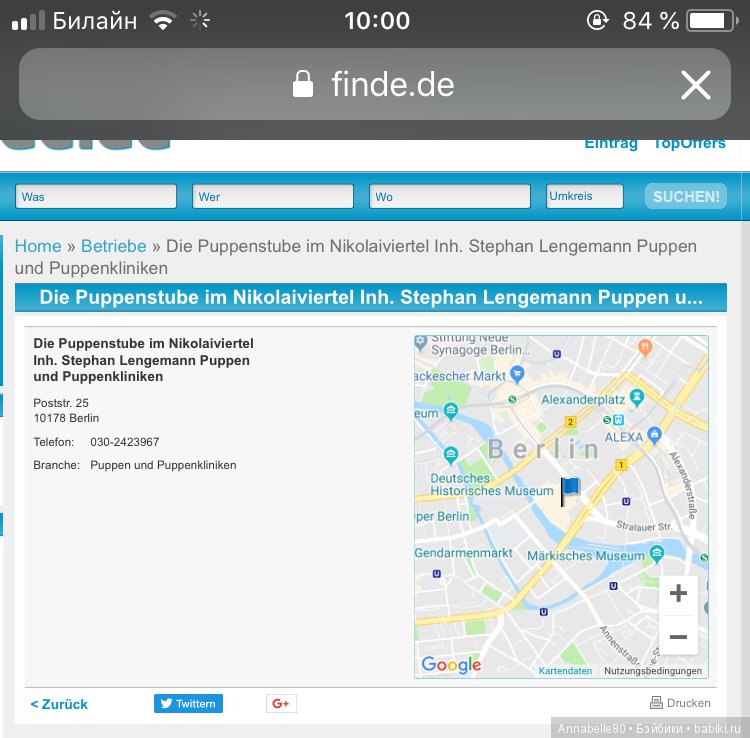Share the listing via Twittern button
The image size is (750, 738).
(x=188, y=704)
